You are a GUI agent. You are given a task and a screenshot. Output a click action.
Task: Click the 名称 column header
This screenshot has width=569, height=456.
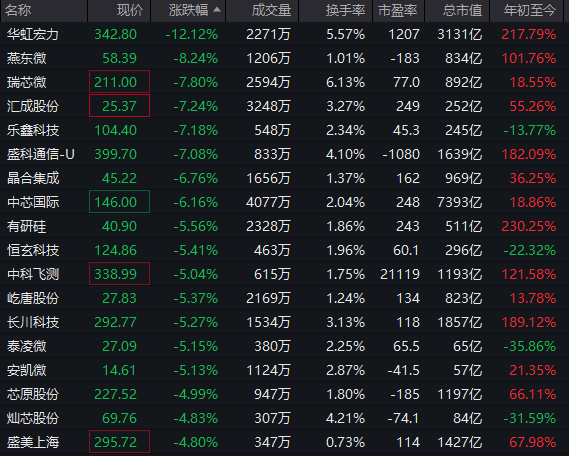(x=18, y=11)
